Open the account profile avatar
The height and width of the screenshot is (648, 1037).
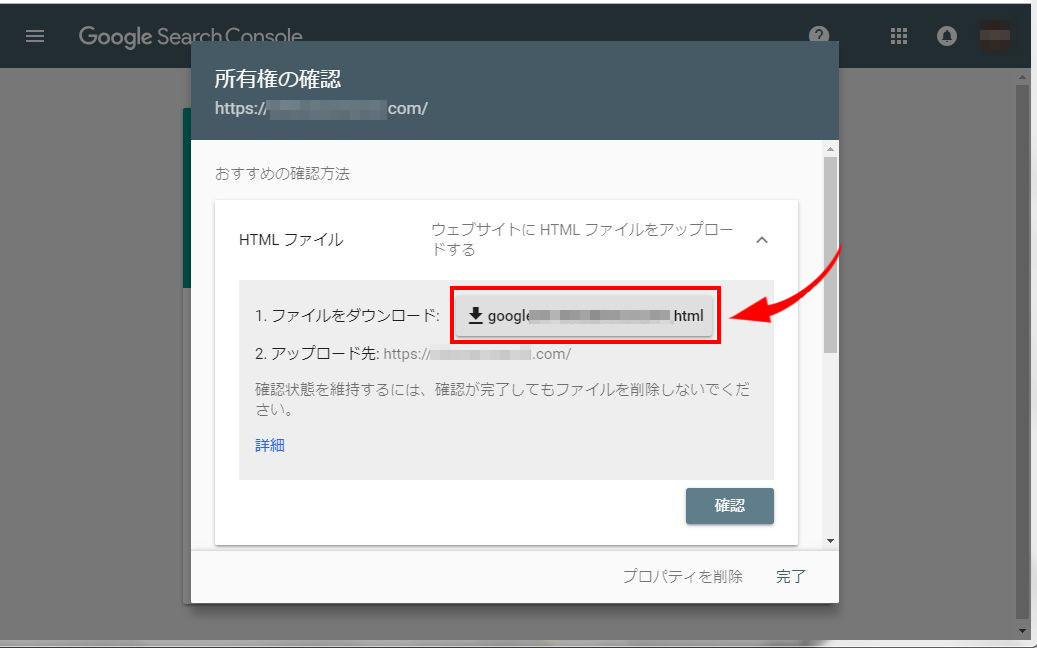pyautogui.click(x=995, y=35)
